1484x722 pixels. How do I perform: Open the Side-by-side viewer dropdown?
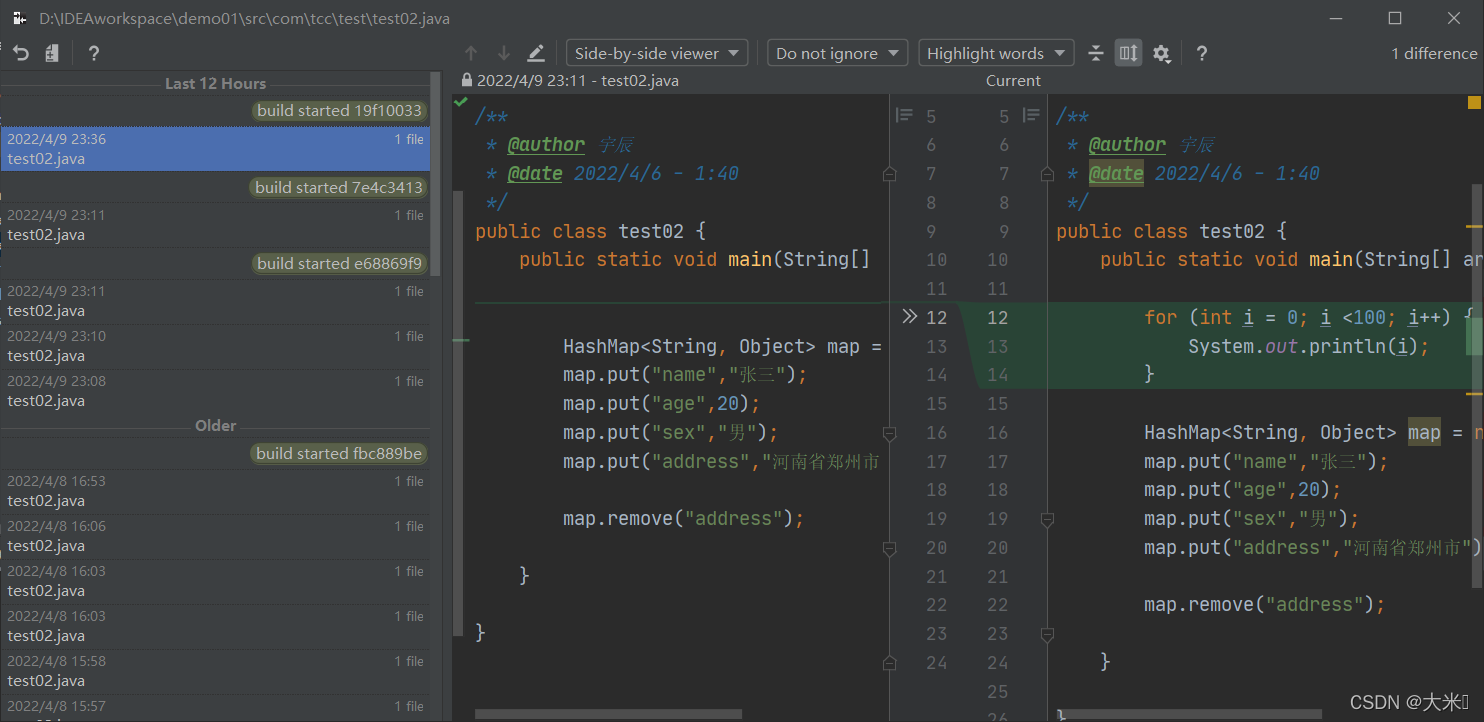tap(657, 53)
